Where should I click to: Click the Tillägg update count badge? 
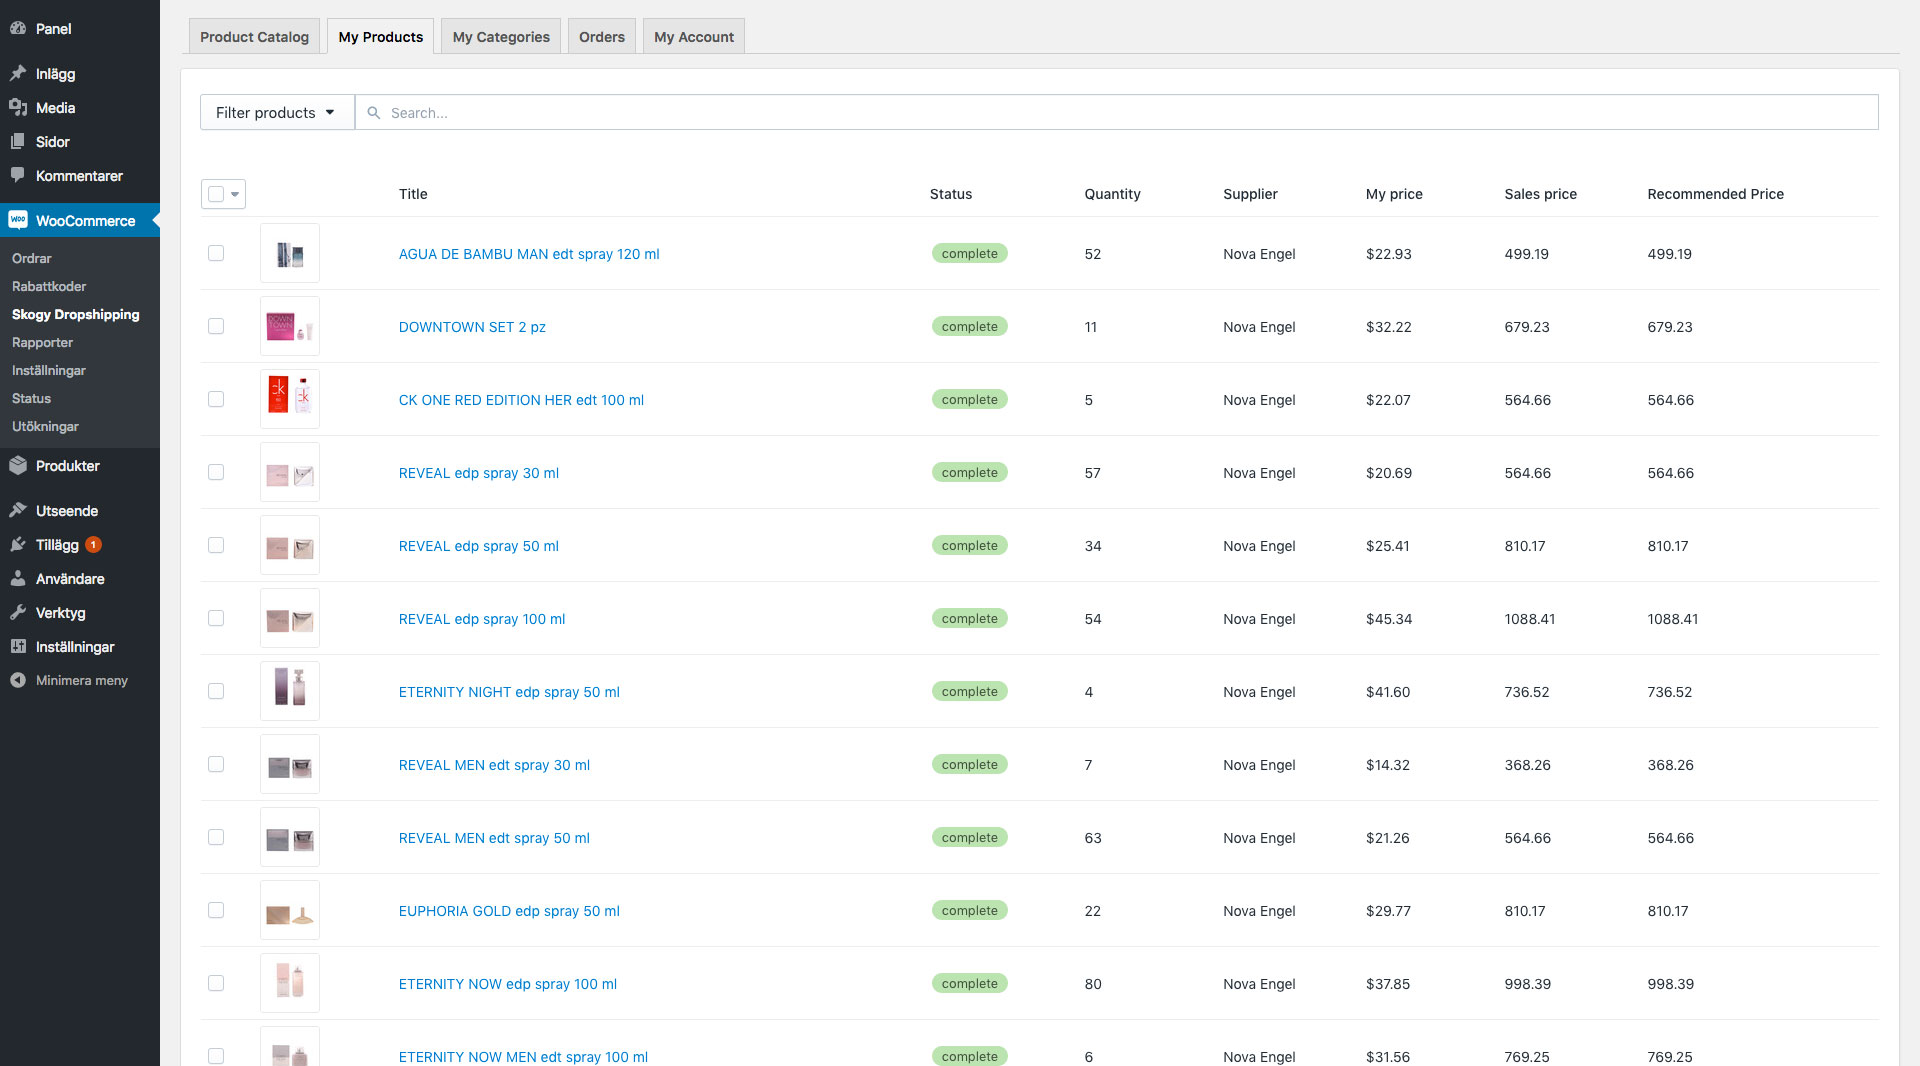(93, 545)
